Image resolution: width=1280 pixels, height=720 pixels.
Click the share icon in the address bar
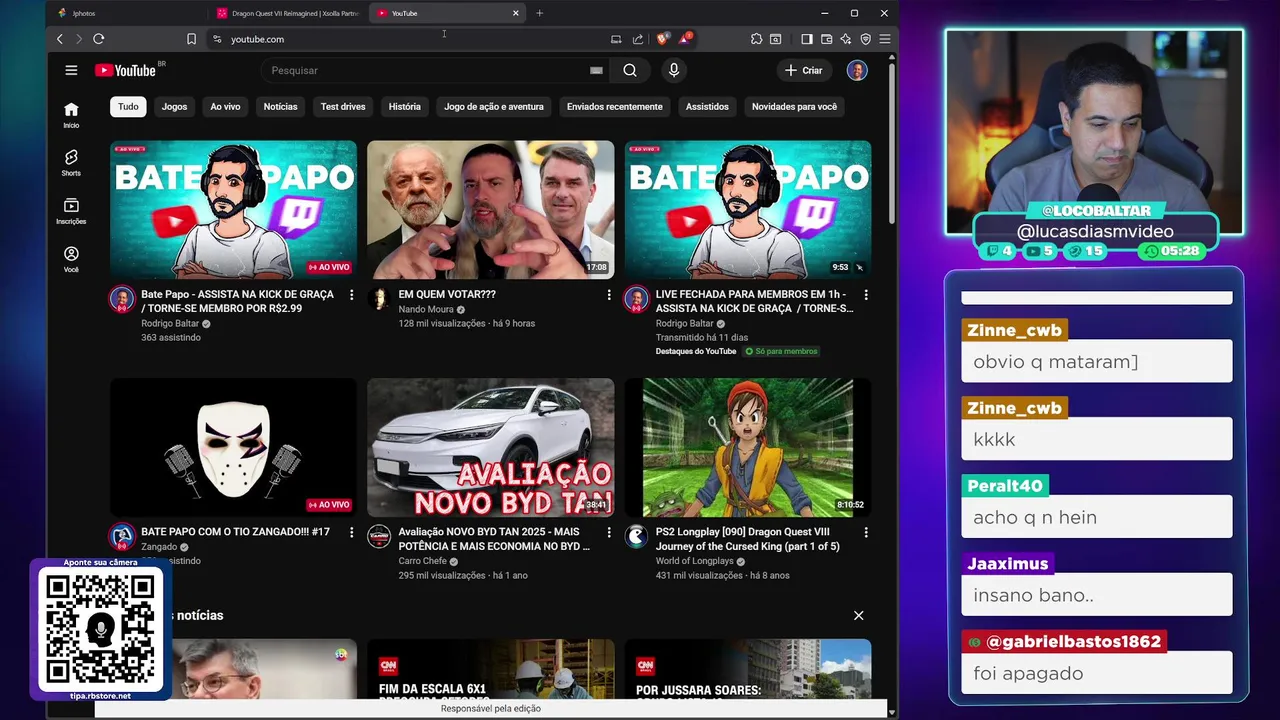pyautogui.click(x=638, y=39)
